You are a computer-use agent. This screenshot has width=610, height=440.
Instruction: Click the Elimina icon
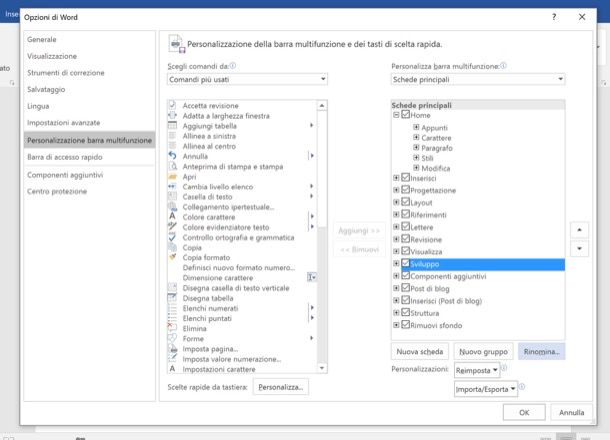pyautogui.click(x=172, y=328)
